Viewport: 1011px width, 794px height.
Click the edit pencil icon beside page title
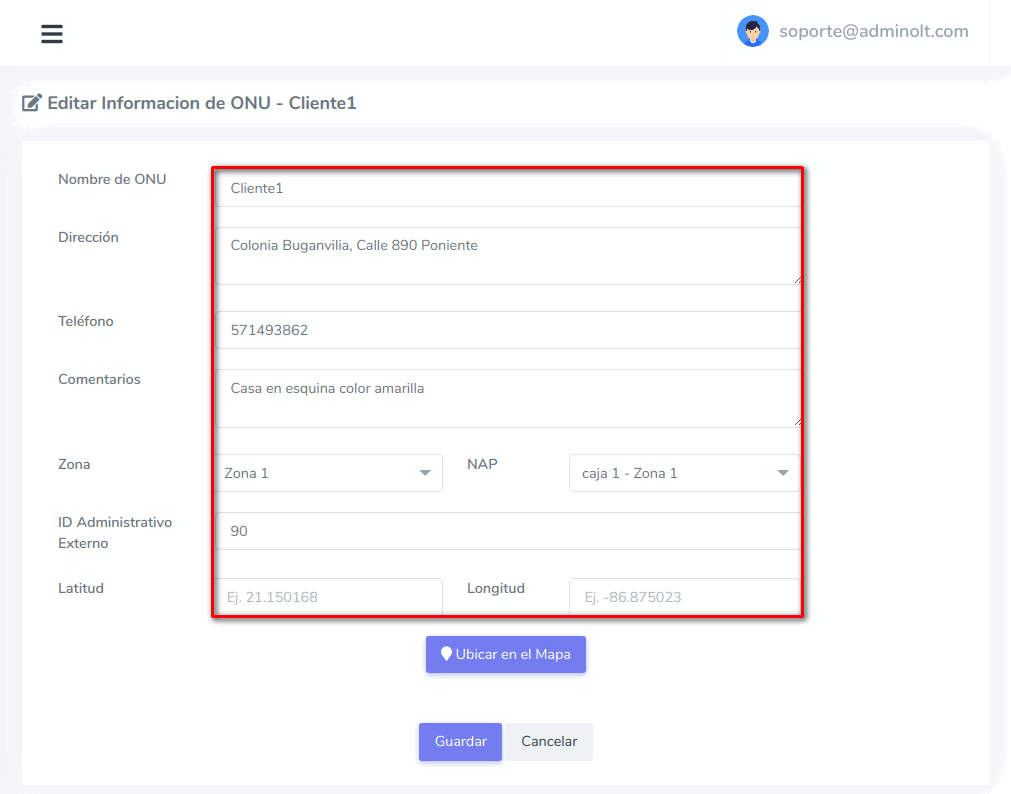pyautogui.click(x=32, y=103)
